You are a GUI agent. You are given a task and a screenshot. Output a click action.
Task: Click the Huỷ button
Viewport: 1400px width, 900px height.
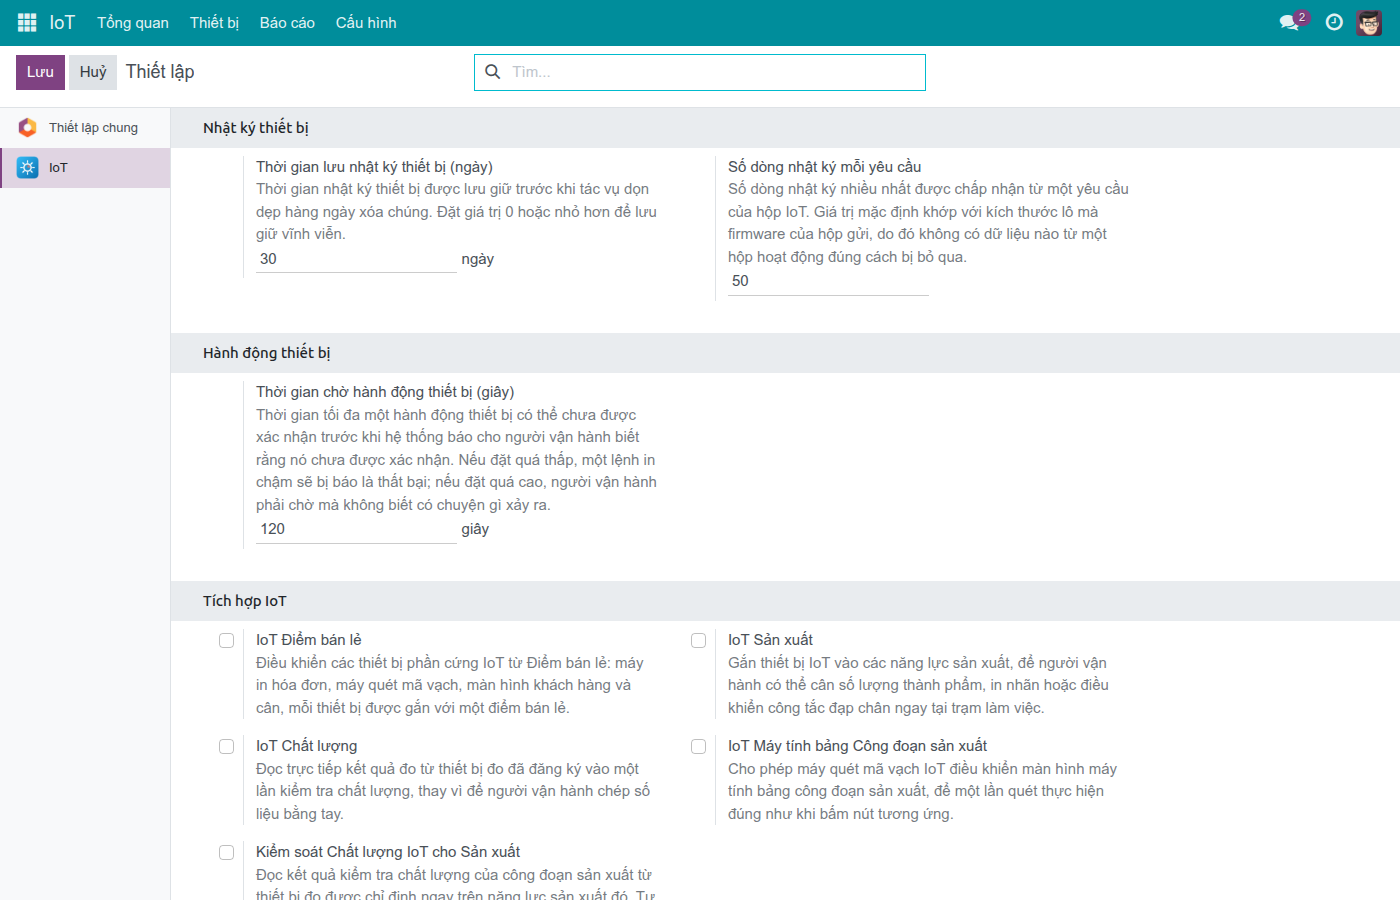pos(93,72)
